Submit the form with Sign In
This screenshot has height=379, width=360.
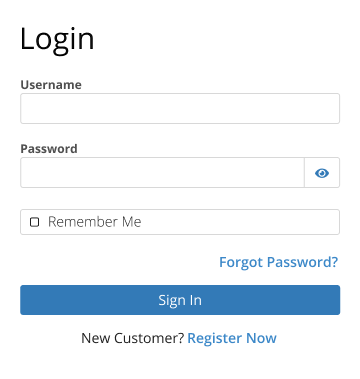pyautogui.click(x=180, y=300)
